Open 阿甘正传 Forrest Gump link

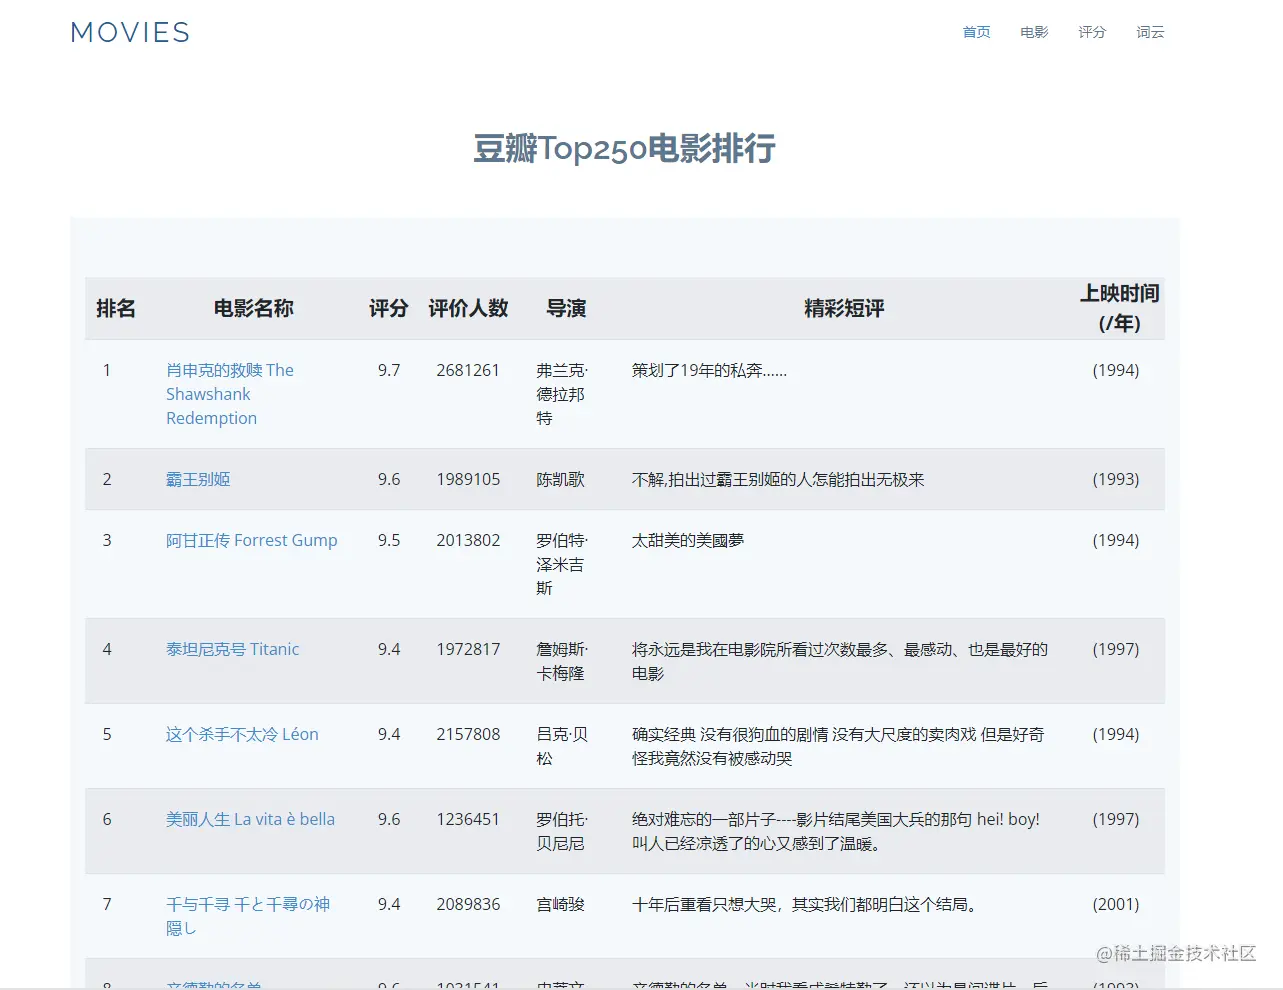tap(252, 540)
